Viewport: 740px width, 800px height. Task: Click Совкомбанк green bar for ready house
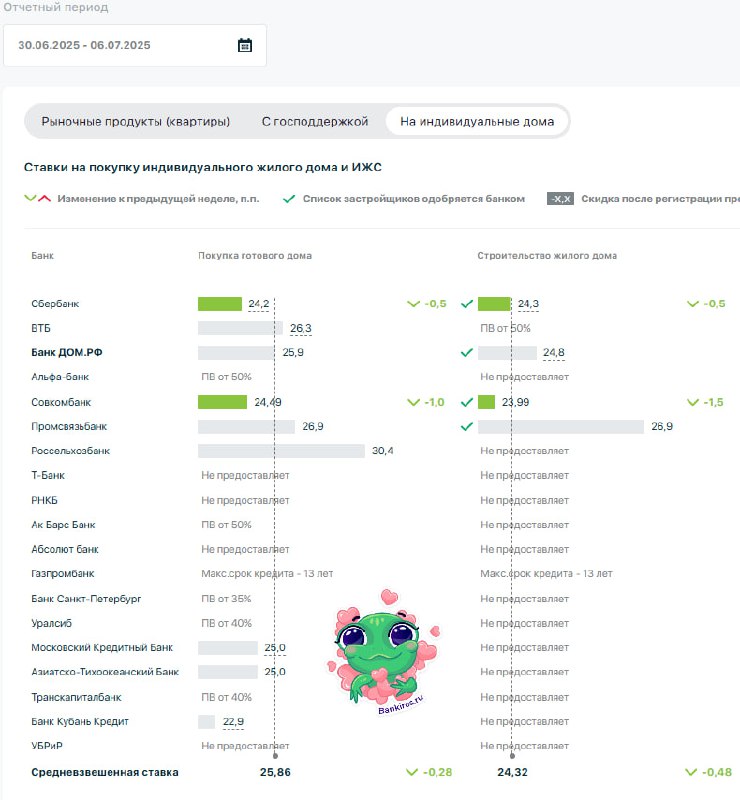[x=223, y=402]
